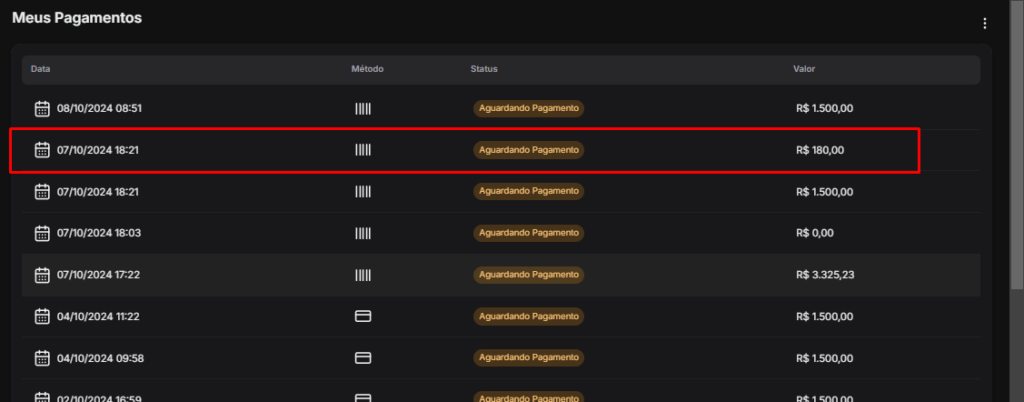Image resolution: width=1024 pixels, height=402 pixels.
Task: Click barcode icon for 08/10/2024 08:51 payment
Action: coord(363,108)
